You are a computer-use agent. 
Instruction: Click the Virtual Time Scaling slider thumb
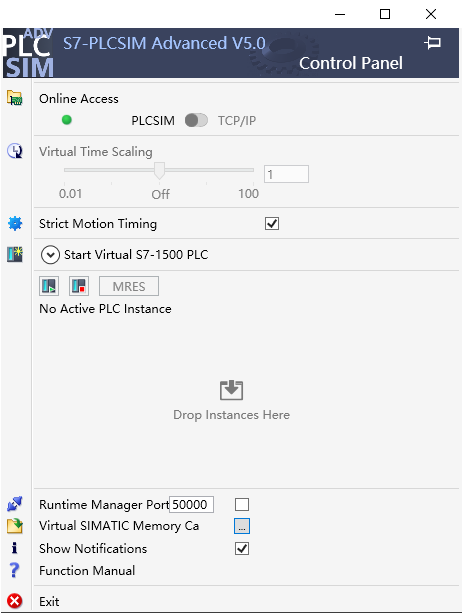[159, 171]
